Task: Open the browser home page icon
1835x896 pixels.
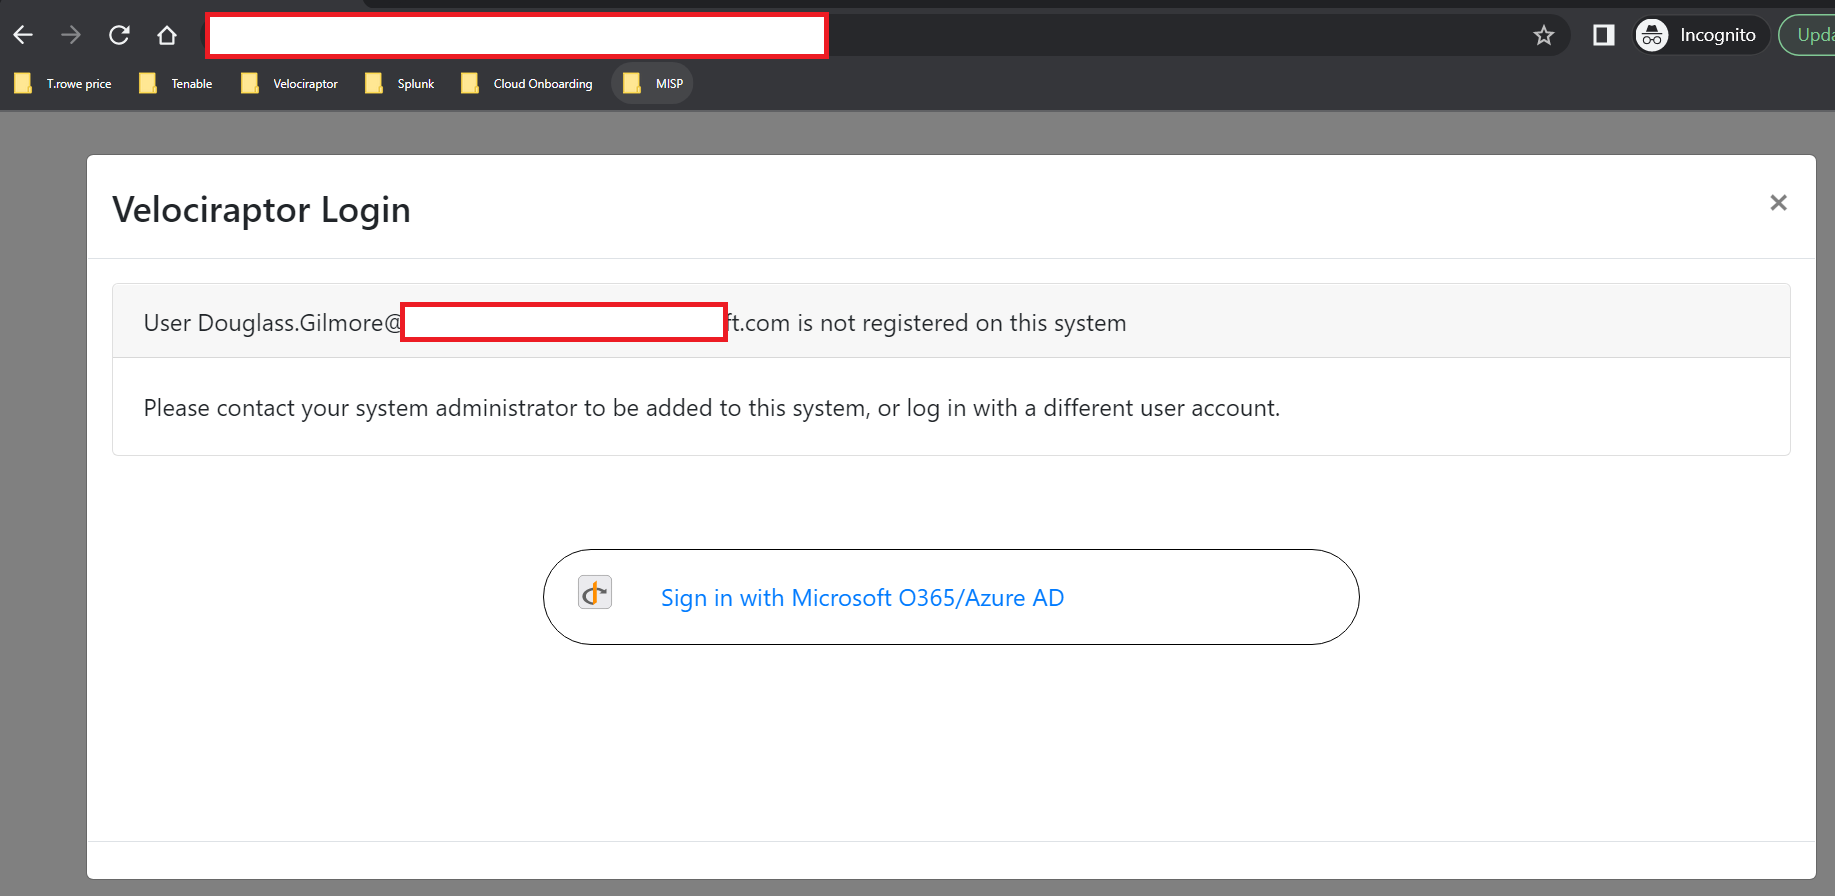Action: (x=167, y=35)
